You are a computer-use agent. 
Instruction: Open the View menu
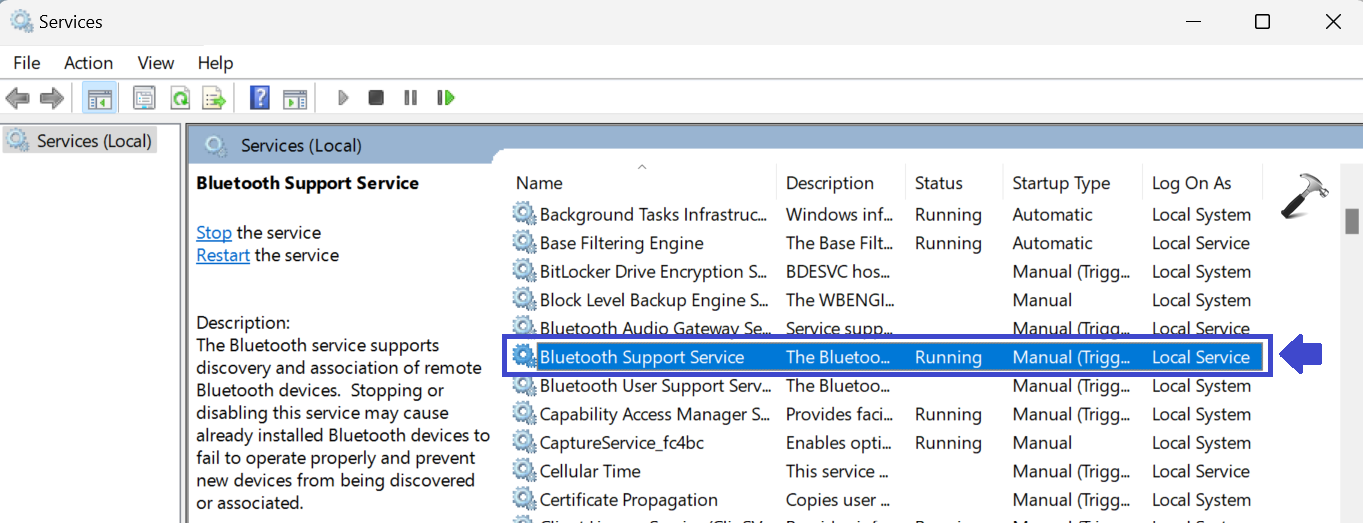click(x=155, y=63)
